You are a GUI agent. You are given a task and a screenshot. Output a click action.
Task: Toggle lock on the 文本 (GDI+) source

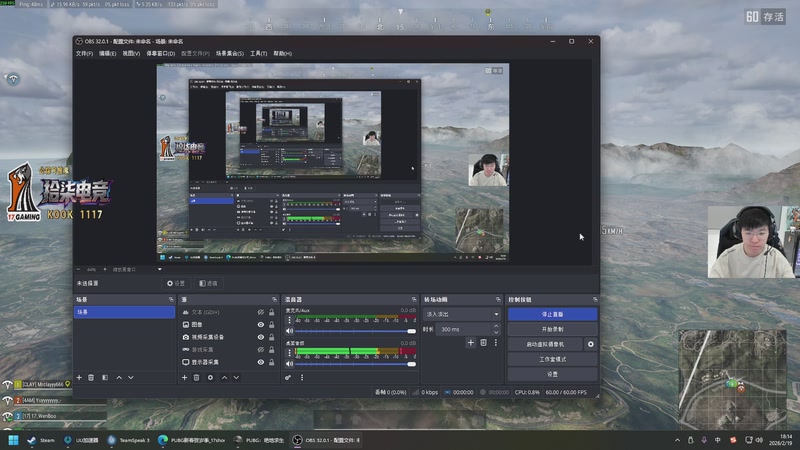pos(271,312)
